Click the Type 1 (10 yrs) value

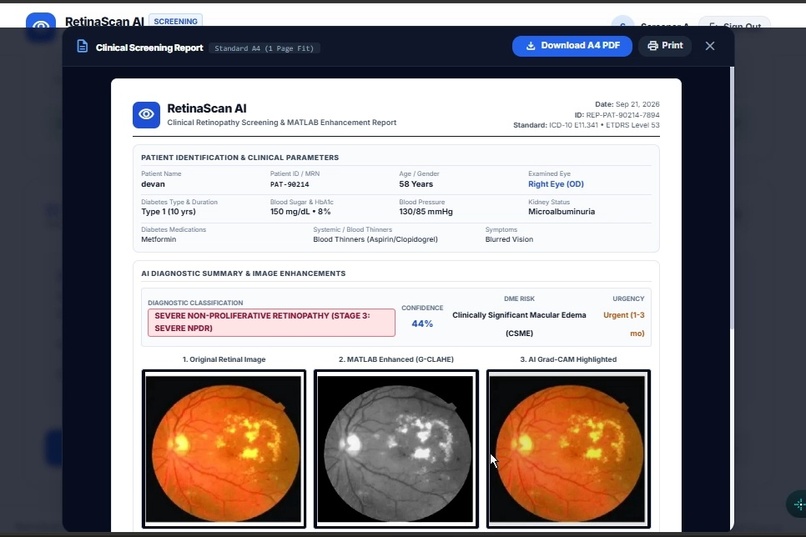[168, 212]
